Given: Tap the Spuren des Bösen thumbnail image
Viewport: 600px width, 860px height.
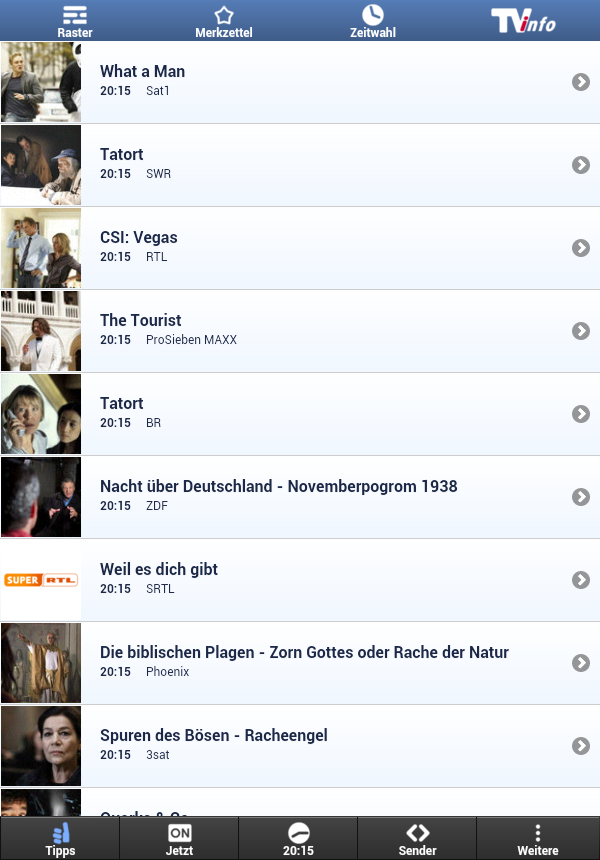Looking at the screenshot, I should tap(41, 746).
